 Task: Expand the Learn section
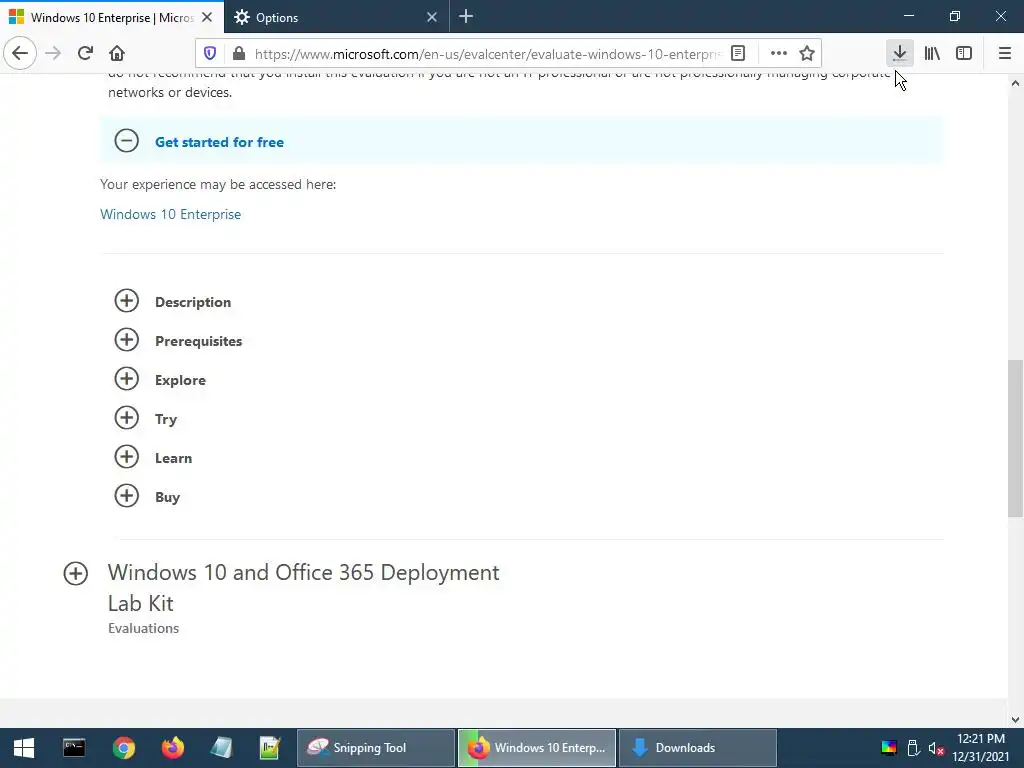pos(127,457)
